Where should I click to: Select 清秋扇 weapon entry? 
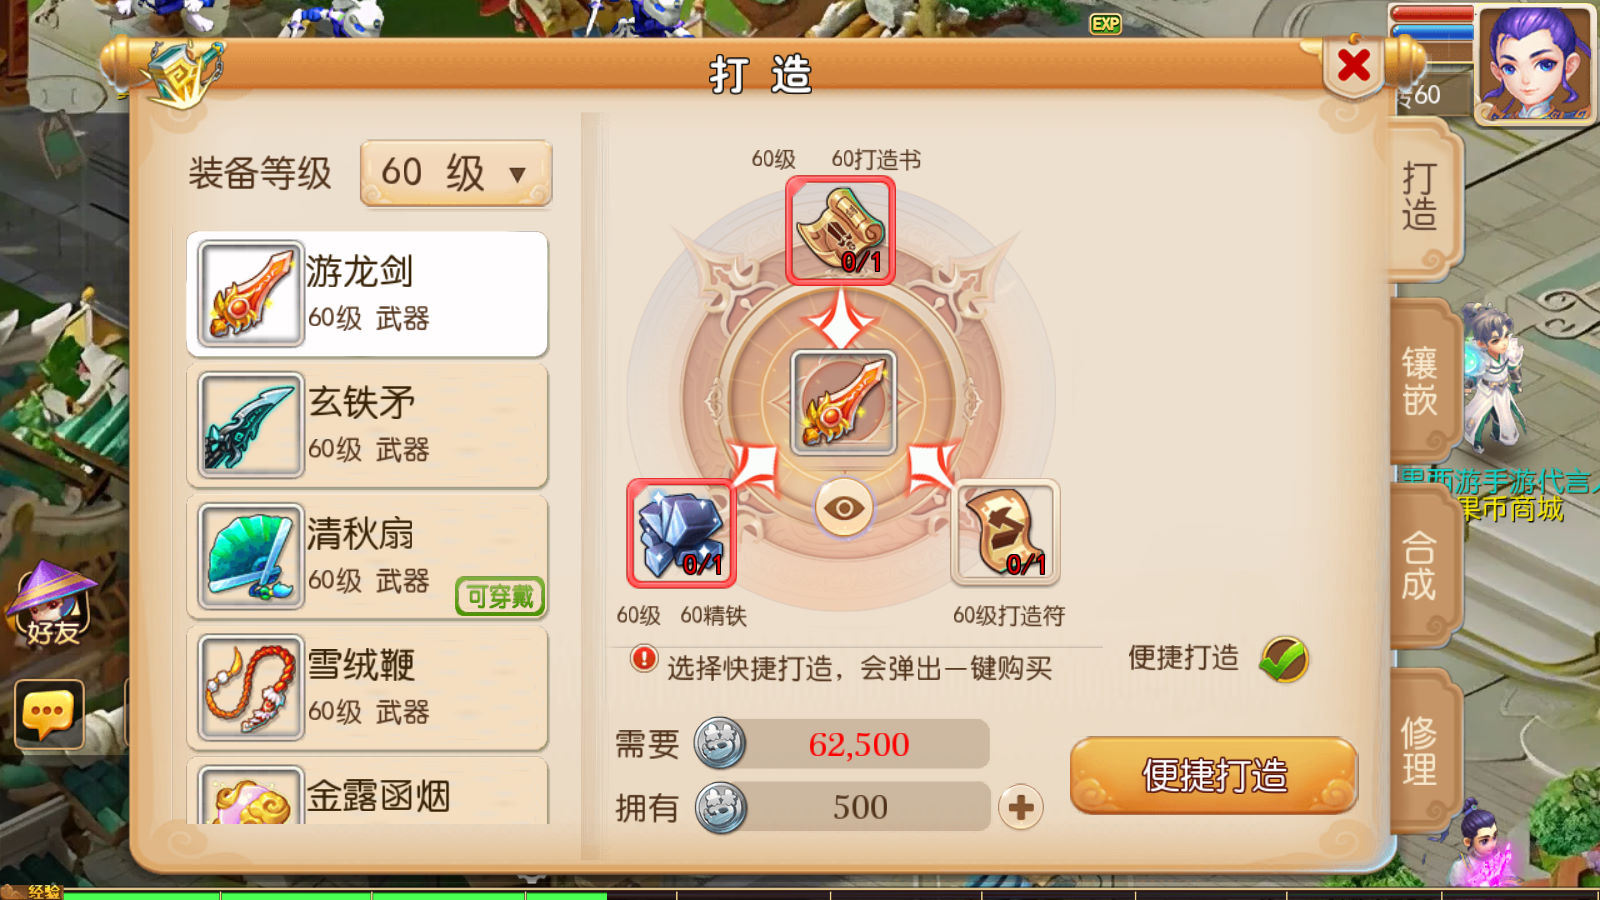367,557
